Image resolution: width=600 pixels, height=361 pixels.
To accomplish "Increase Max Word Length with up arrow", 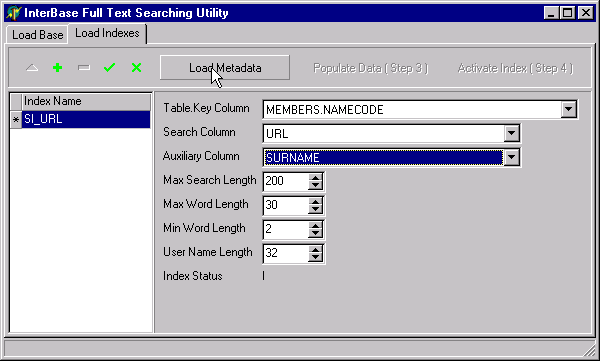I will click(x=315, y=201).
